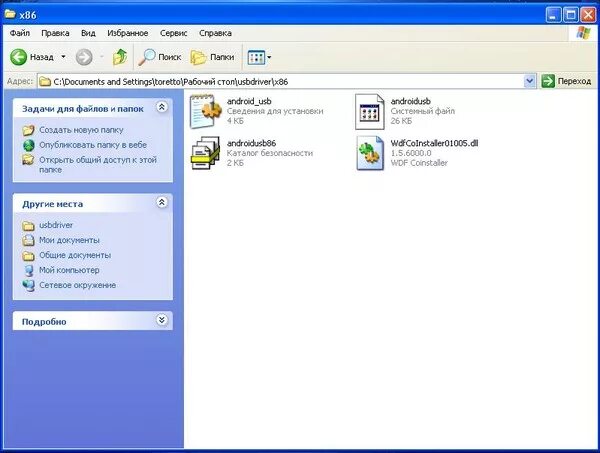
Task: Click Открыть общий доступ к этой папке link
Action: [98, 165]
